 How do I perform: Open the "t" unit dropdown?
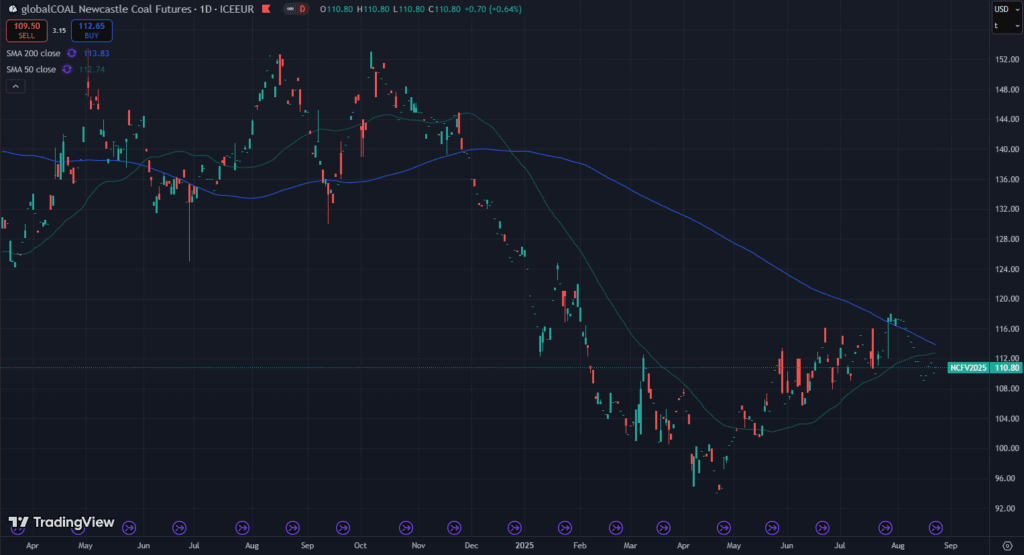1005,25
